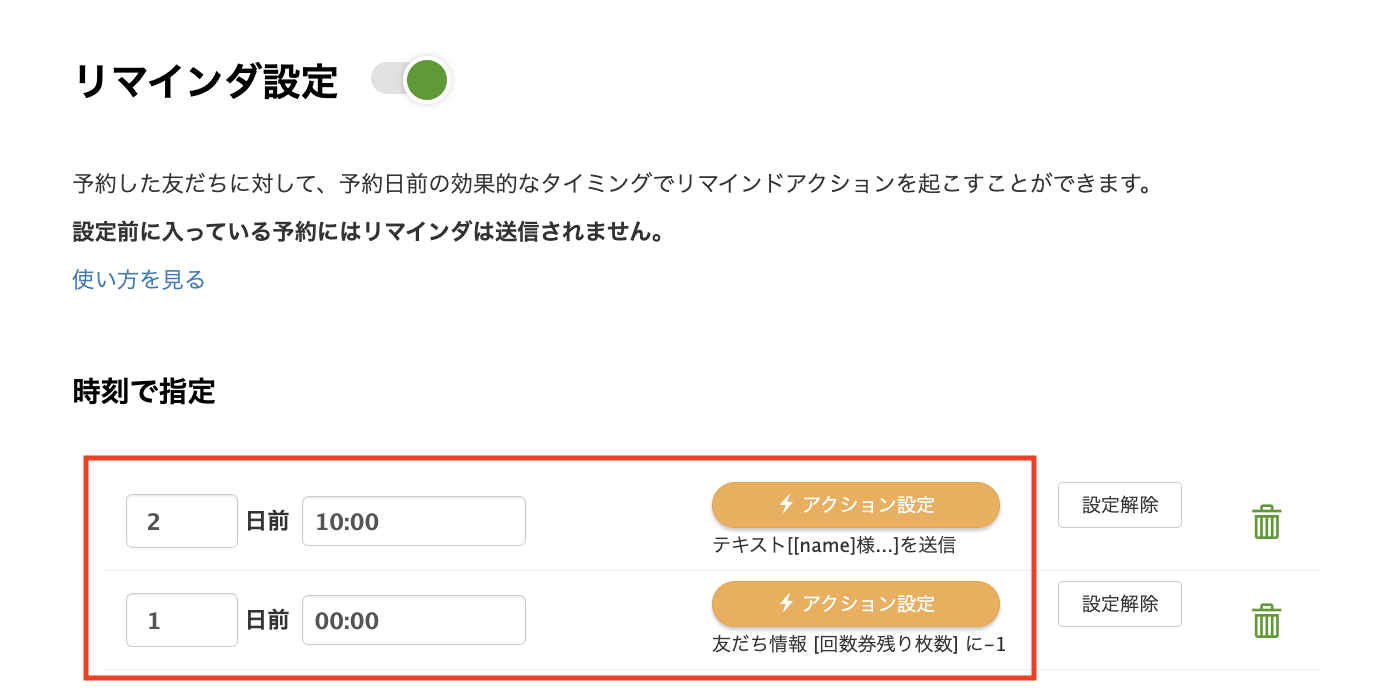Image resolution: width=1384 pixels, height=698 pixels.
Task: Disable the リマインダ設定 toggle switch
Action: click(410, 79)
